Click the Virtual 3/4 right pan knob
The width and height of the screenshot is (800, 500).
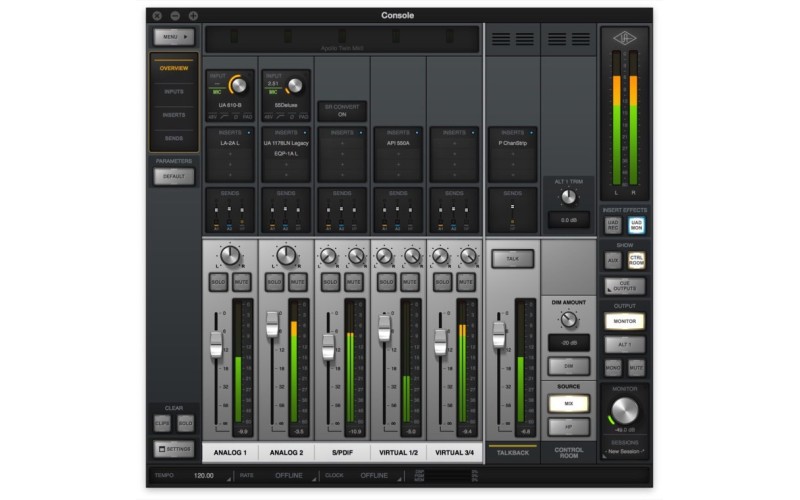pos(468,256)
